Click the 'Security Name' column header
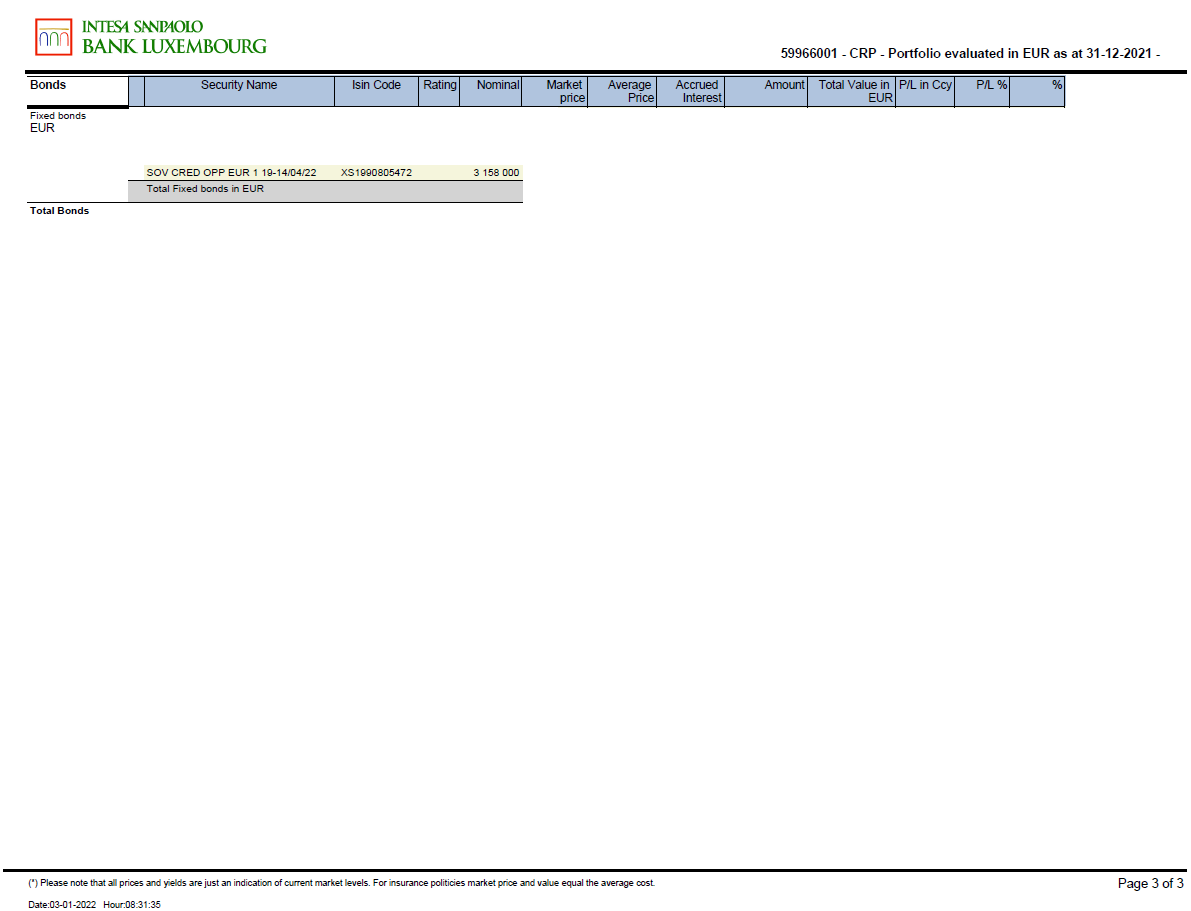This screenshot has height=911, width=1191. click(239, 91)
